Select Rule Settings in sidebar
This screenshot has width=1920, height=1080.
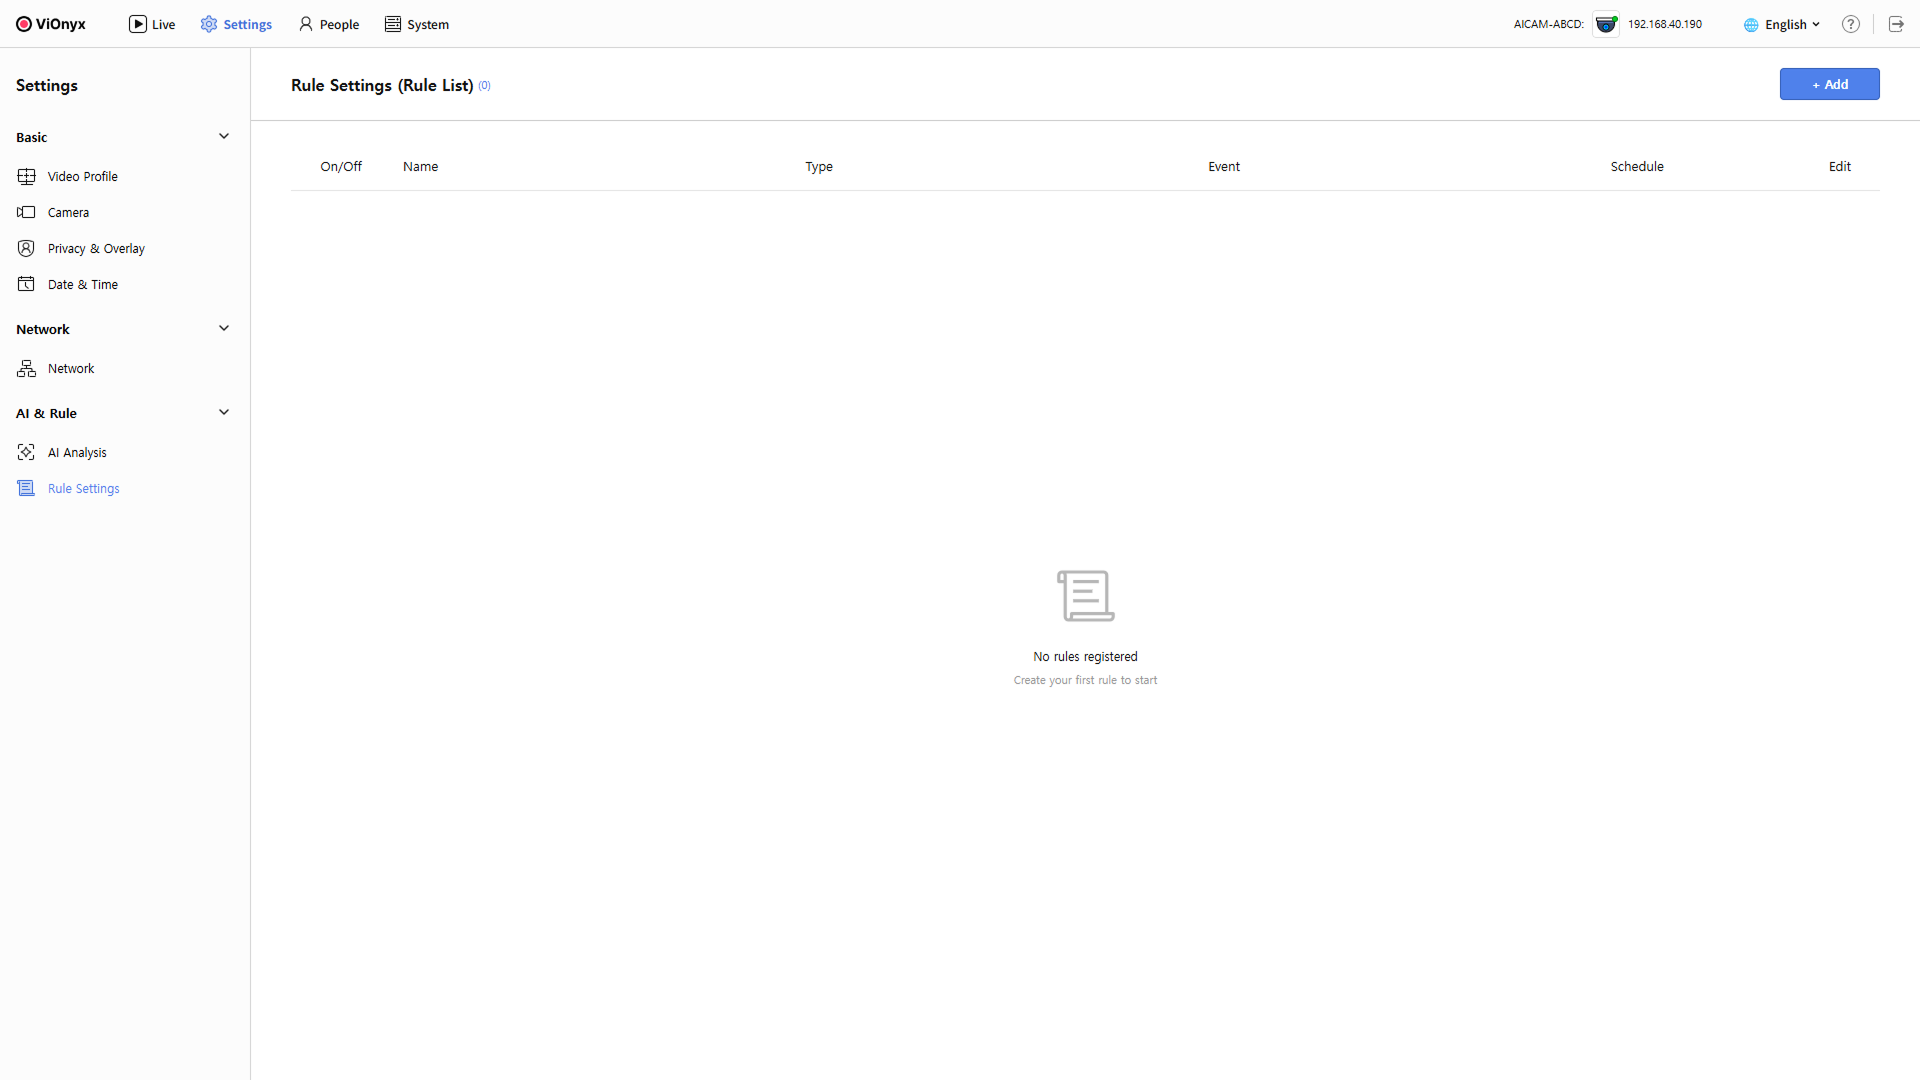(83, 489)
